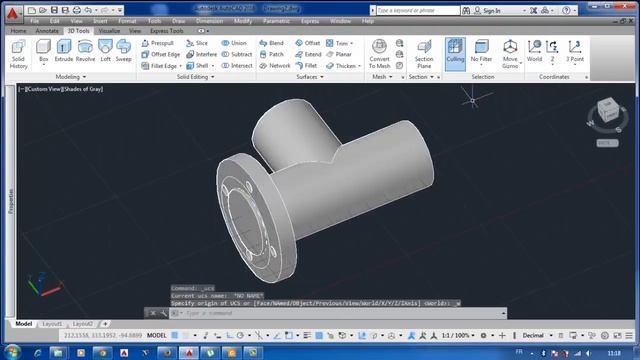
Task: Click Convert To Mesh
Action: click(x=379, y=54)
